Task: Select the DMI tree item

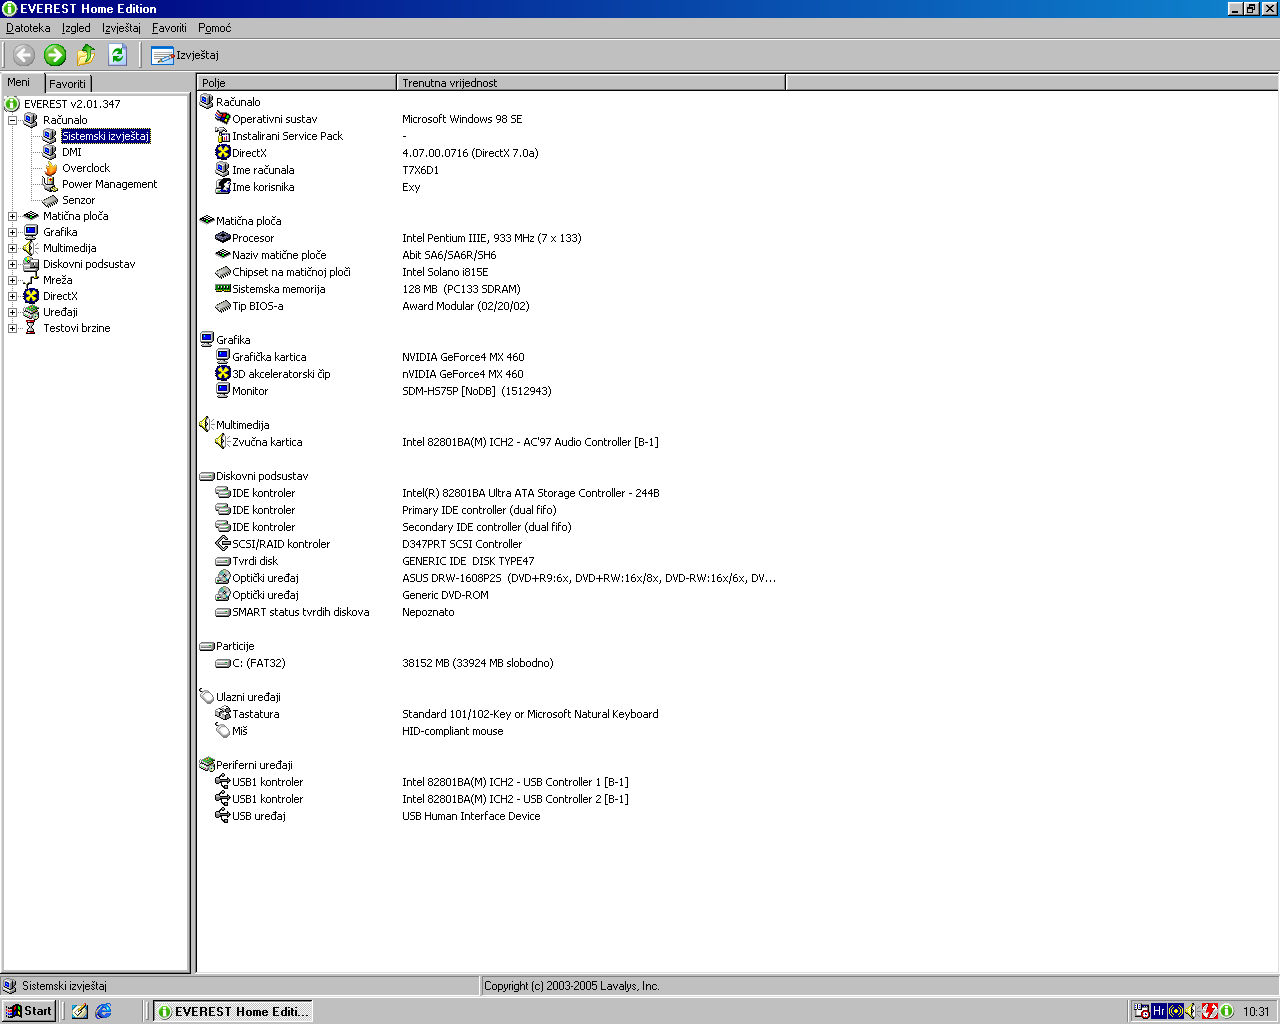Action: coord(72,152)
